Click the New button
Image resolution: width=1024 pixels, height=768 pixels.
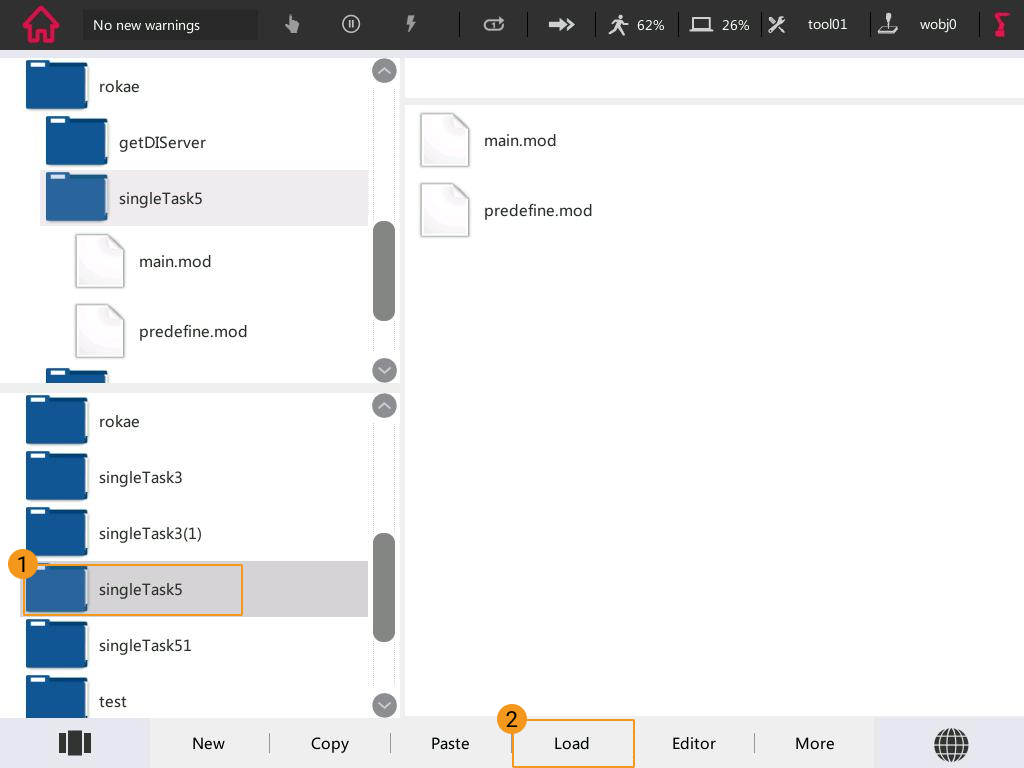(208, 743)
